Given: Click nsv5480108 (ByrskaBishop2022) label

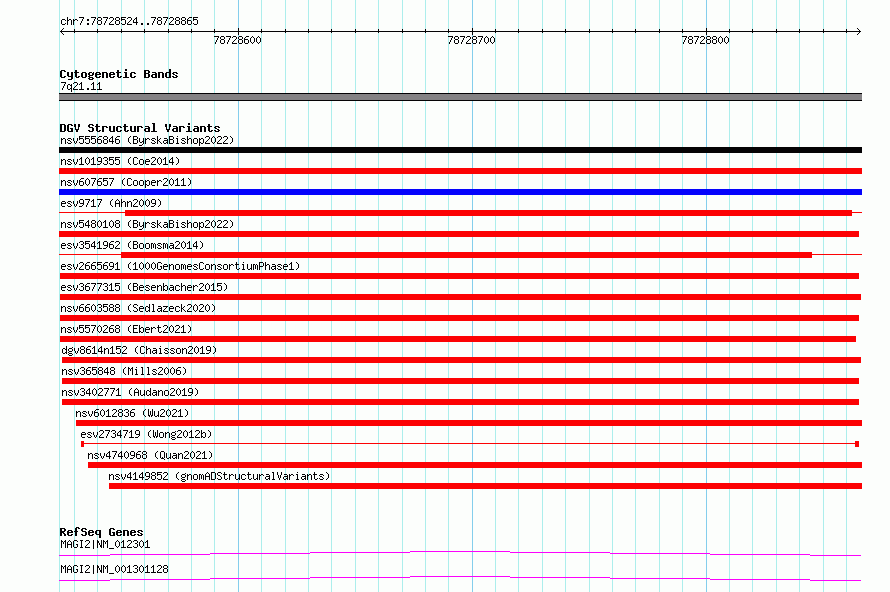Looking at the screenshot, I should click(x=147, y=224).
